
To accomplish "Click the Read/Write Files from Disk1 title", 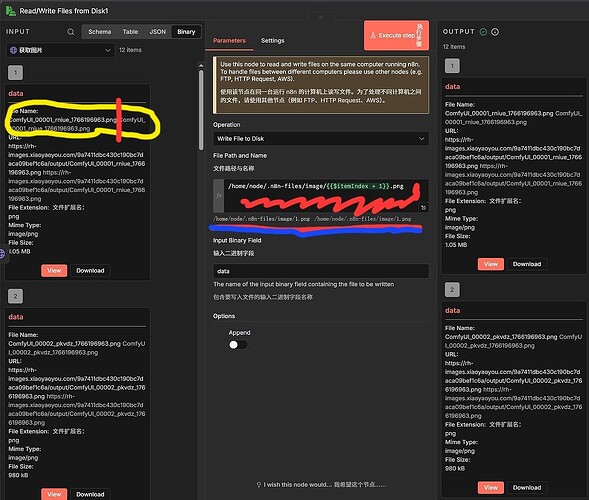I will click(64, 11).
